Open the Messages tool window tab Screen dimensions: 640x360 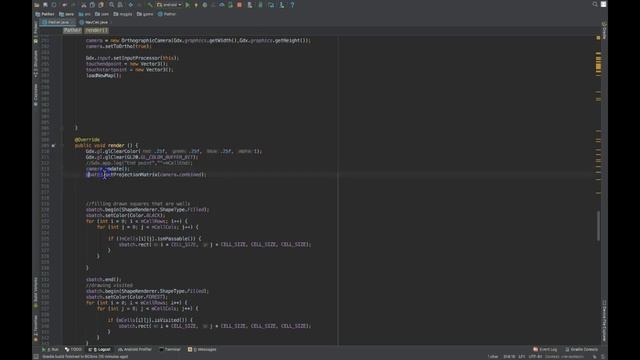(202, 349)
